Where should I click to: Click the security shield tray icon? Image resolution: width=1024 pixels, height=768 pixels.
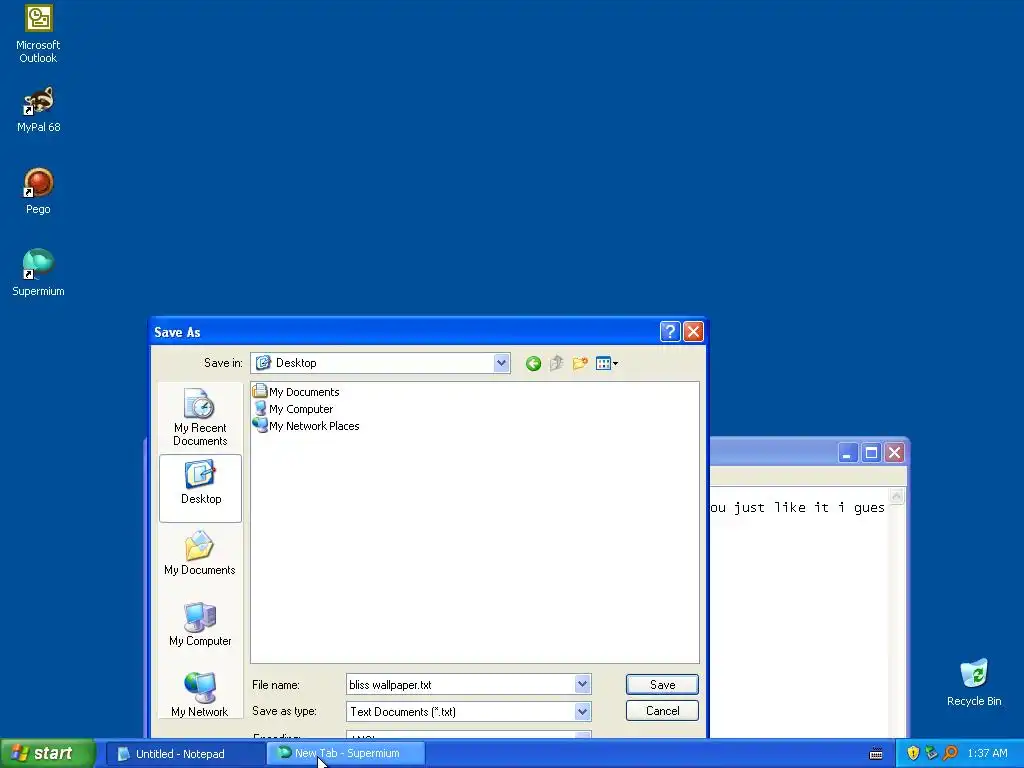[913, 754]
